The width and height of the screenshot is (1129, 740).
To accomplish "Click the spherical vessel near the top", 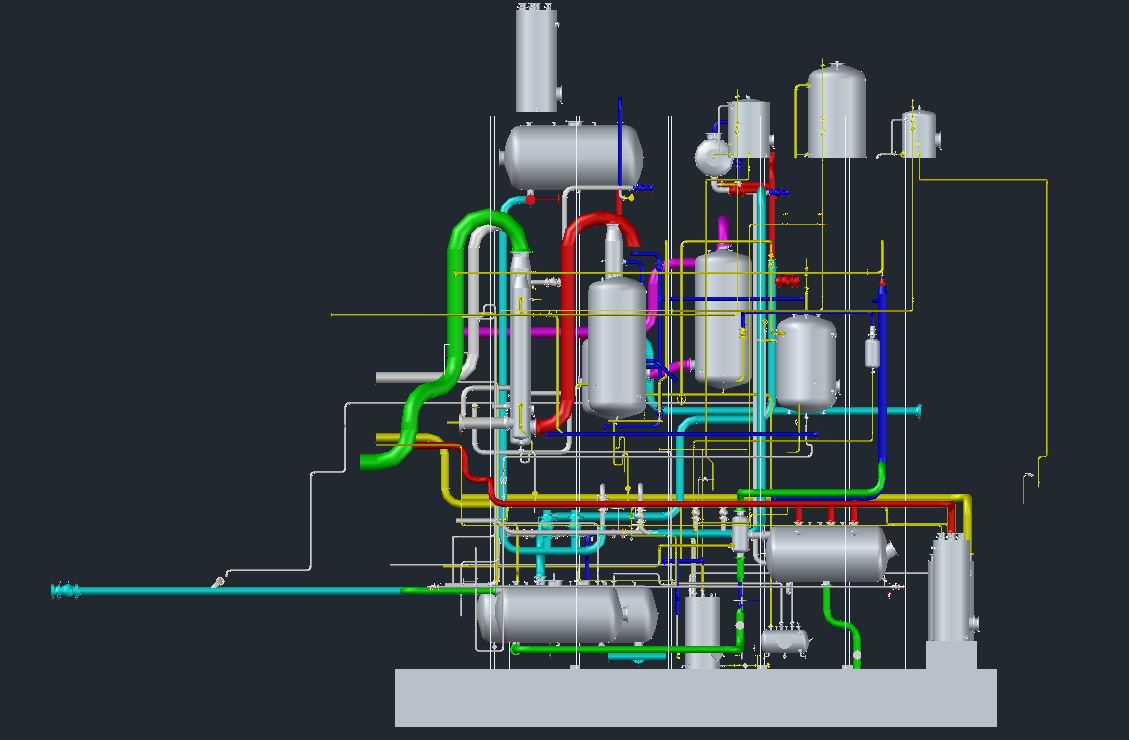I will (x=711, y=155).
